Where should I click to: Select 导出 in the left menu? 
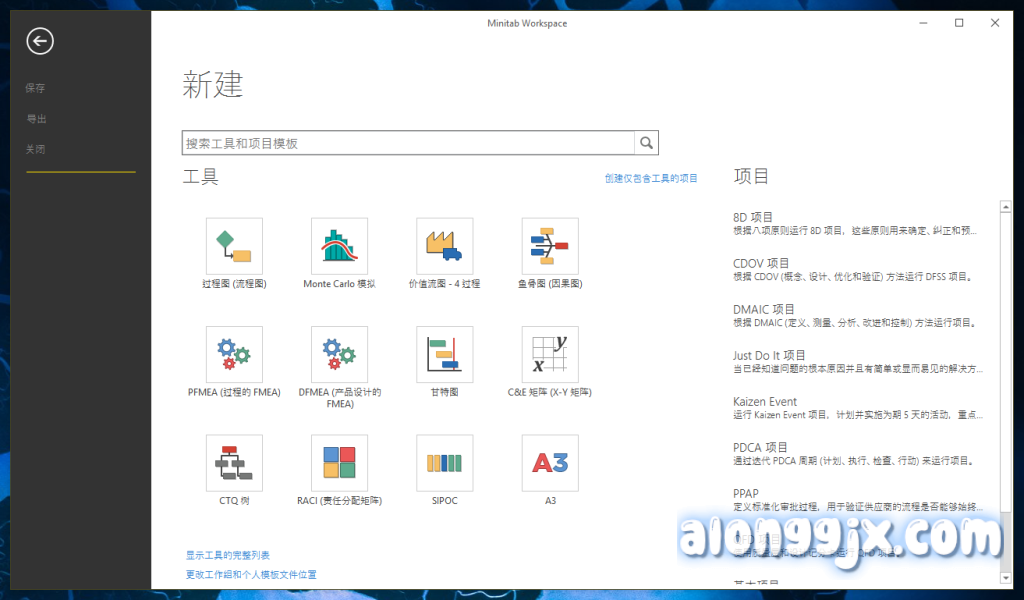point(36,119)
